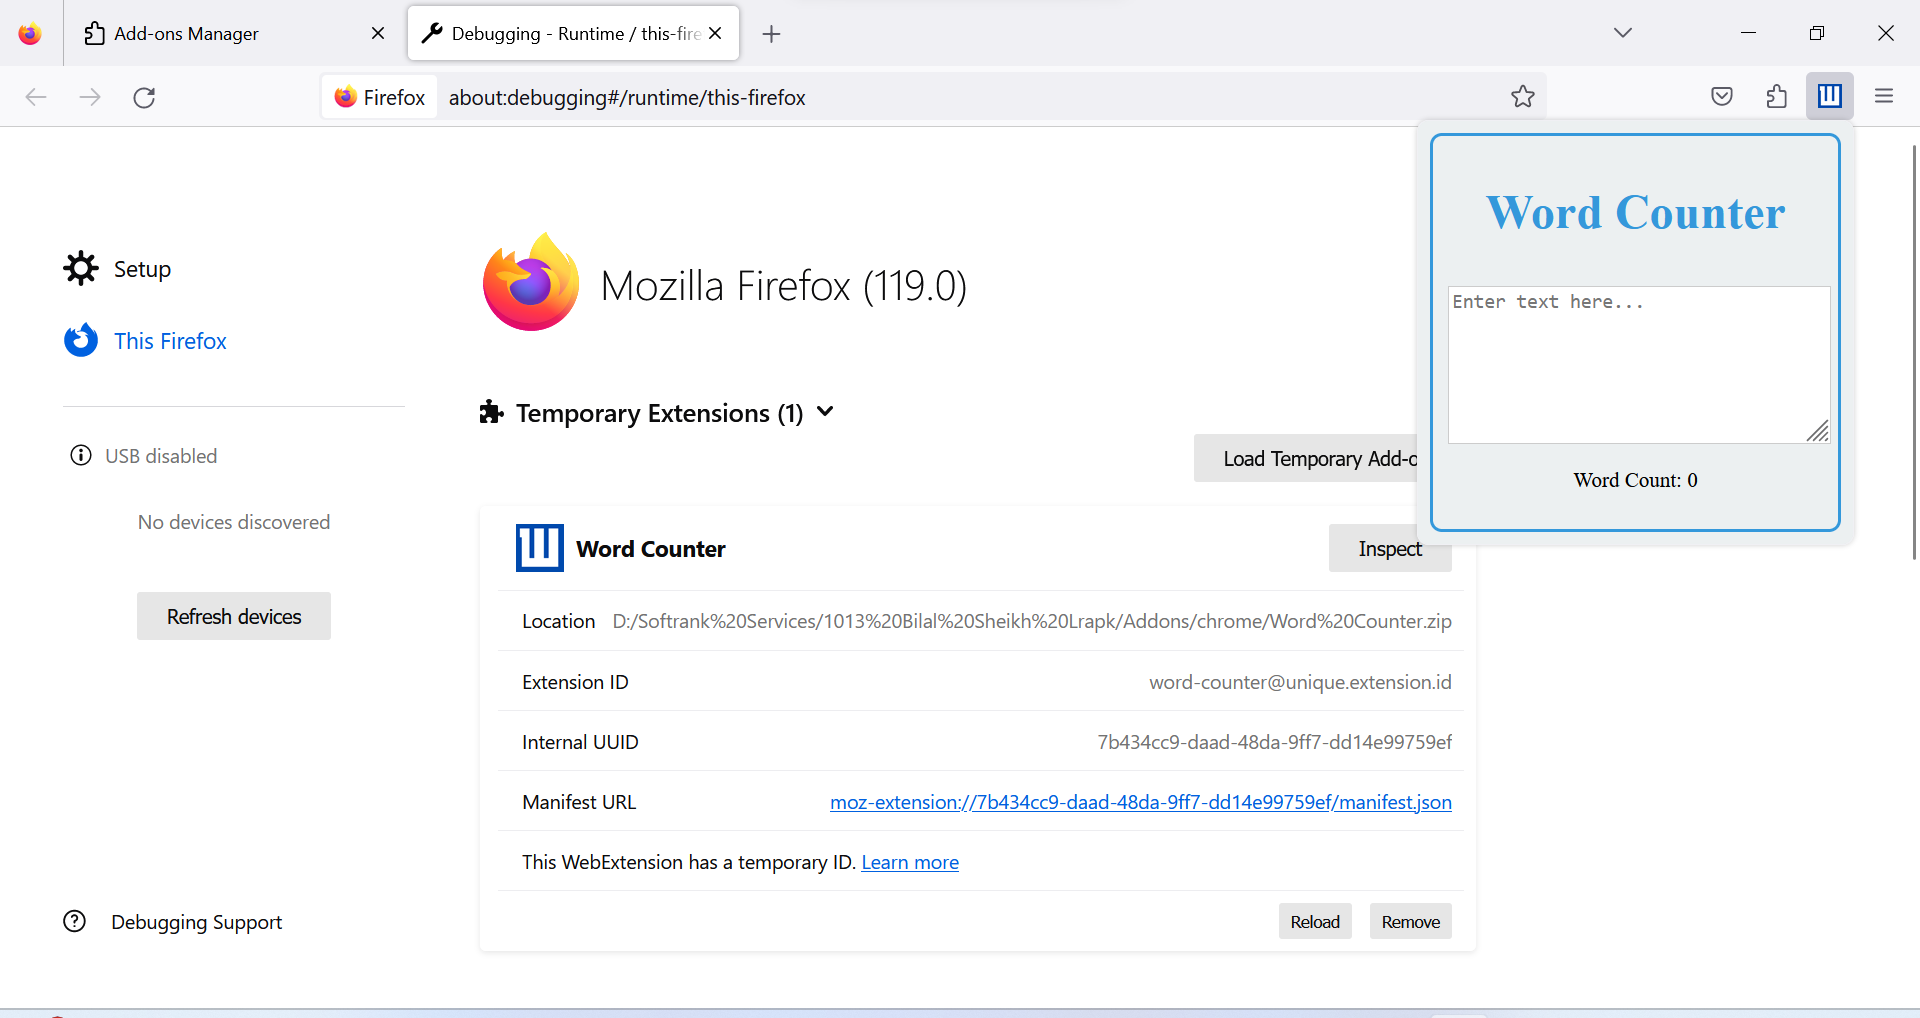
Task: Open the Firefox View pinned icon
Action: 30,33
